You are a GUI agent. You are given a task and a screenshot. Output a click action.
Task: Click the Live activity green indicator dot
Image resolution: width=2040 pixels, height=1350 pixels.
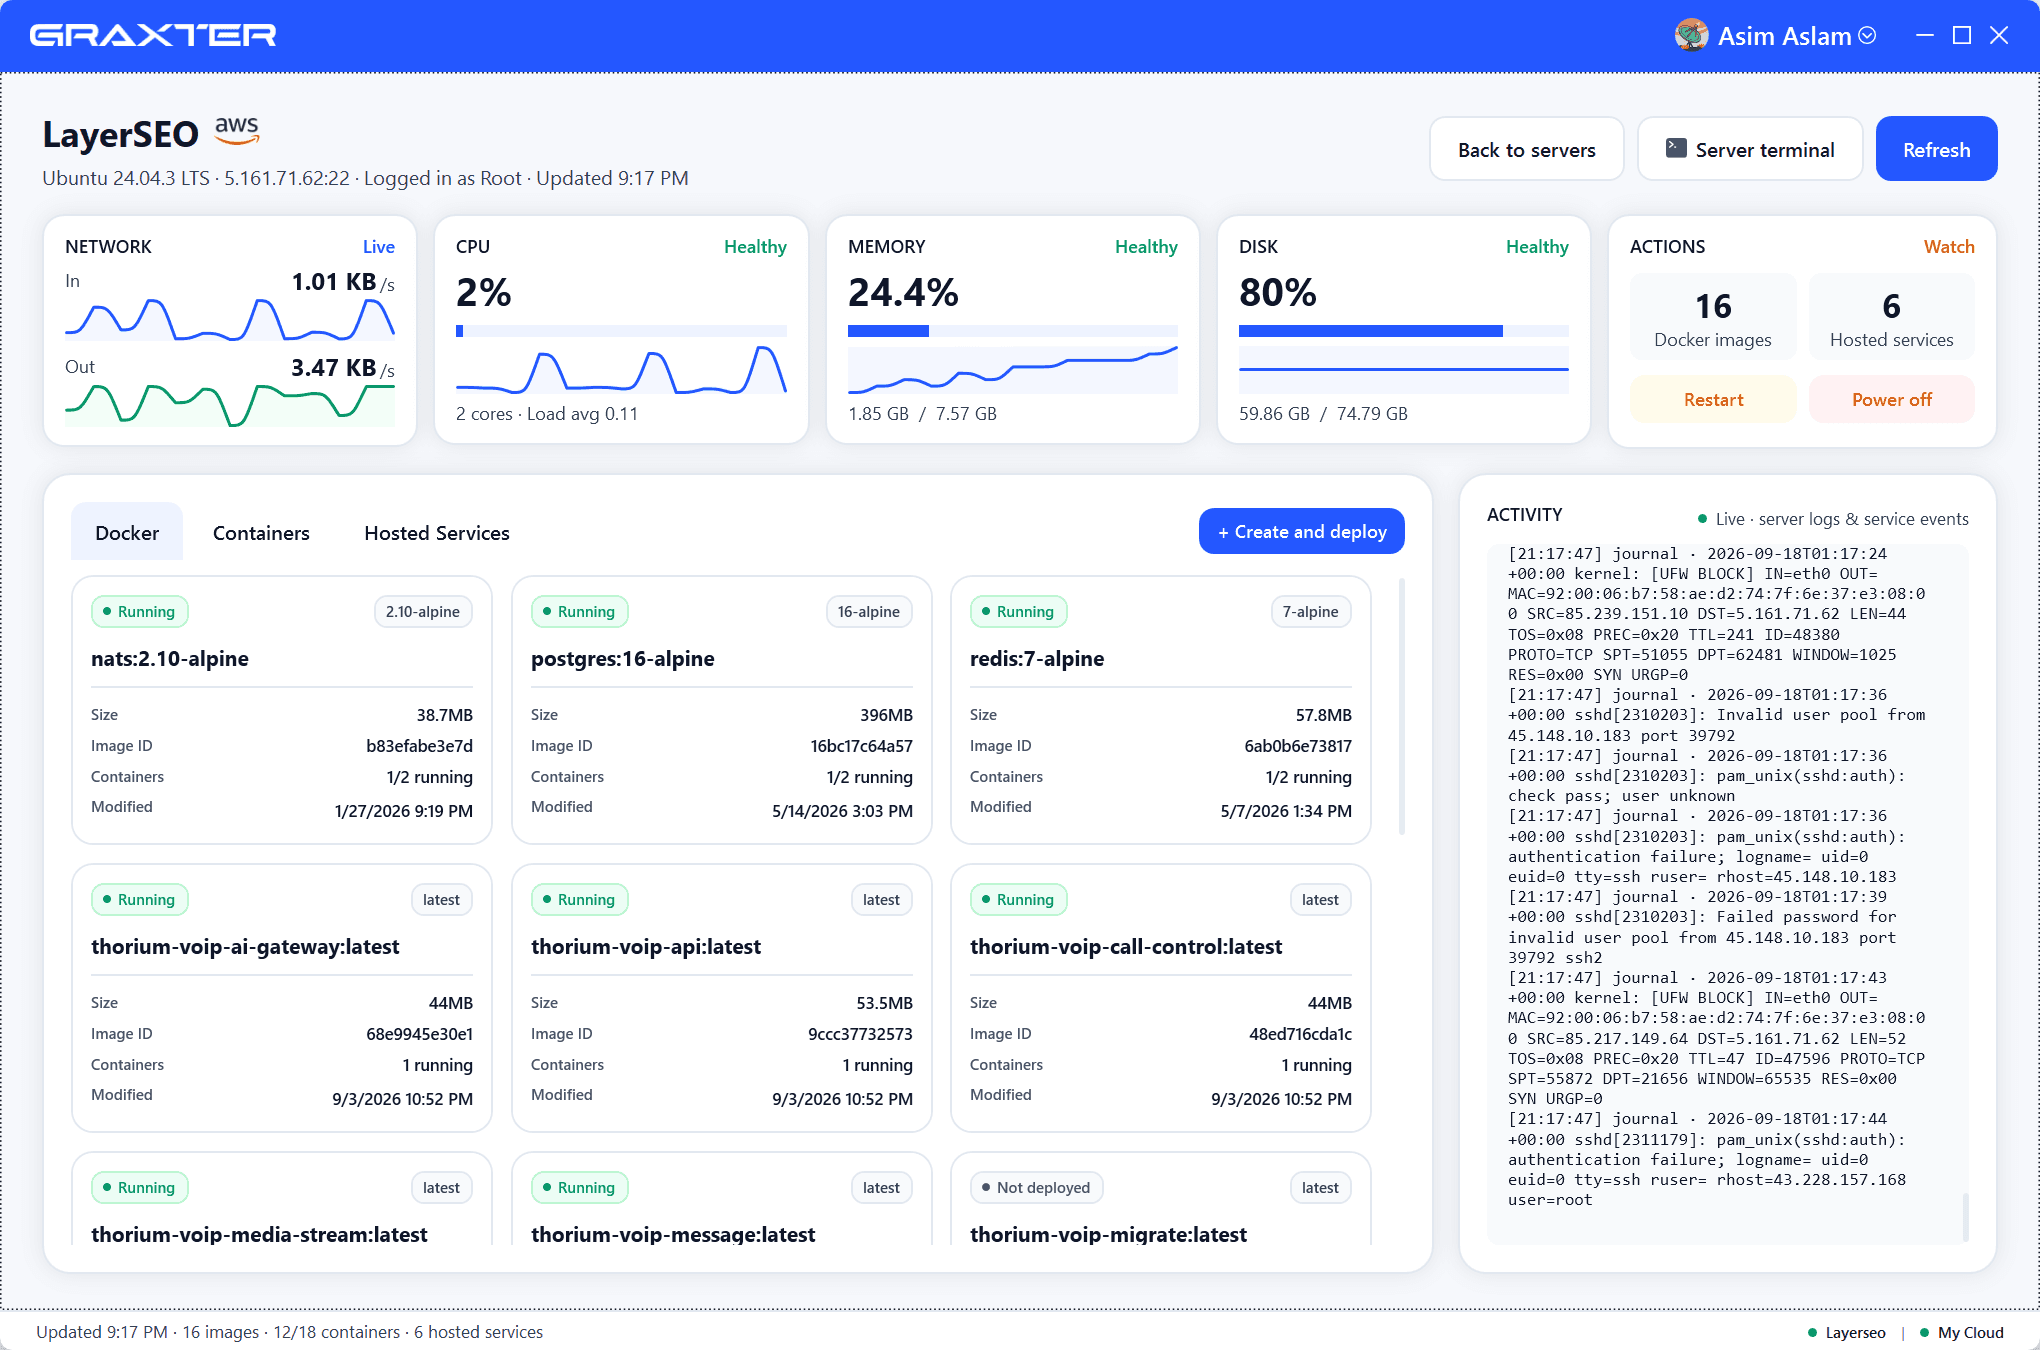coord(1702,519)
